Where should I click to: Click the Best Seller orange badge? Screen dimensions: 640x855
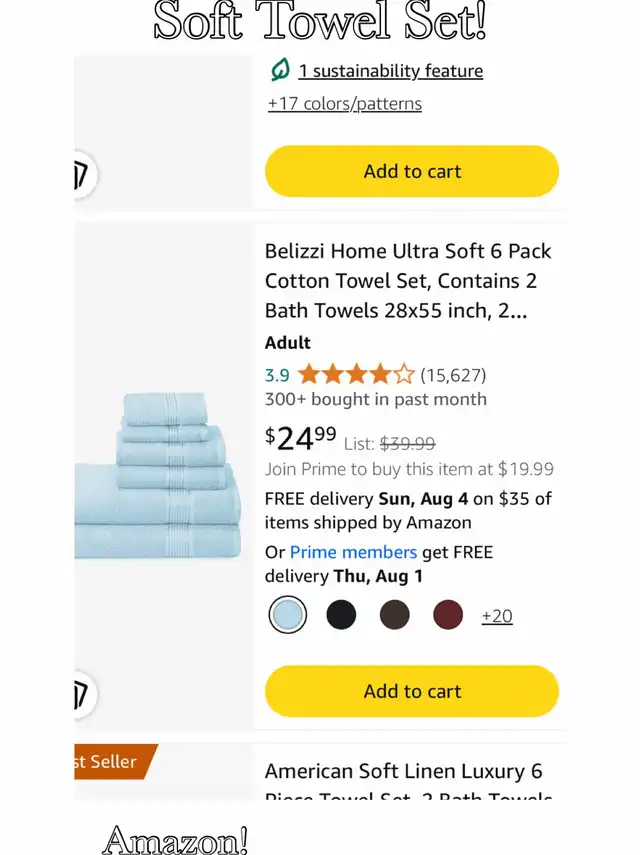[x=113, y=761]
